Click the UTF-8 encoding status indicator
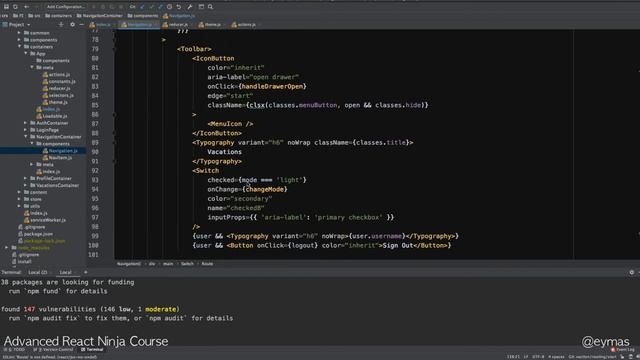 coord(538,357)
